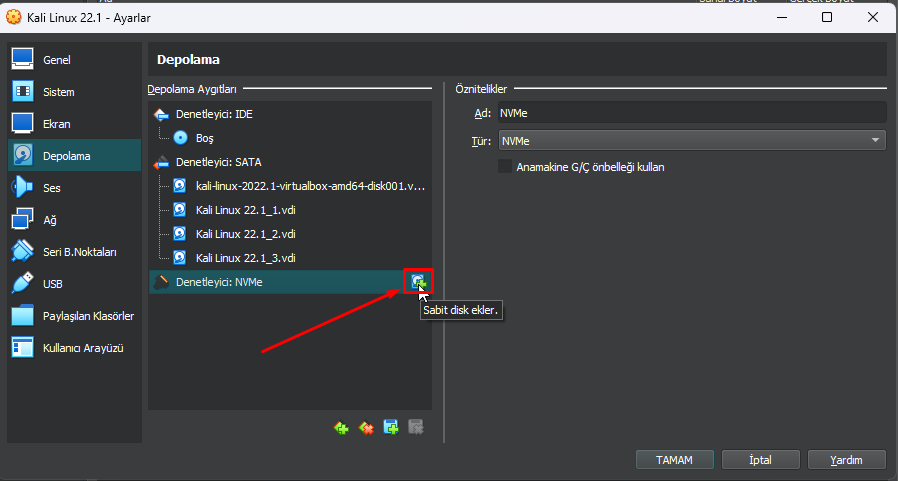Maximize the Ayarlar settings window

tap(827, 17)
